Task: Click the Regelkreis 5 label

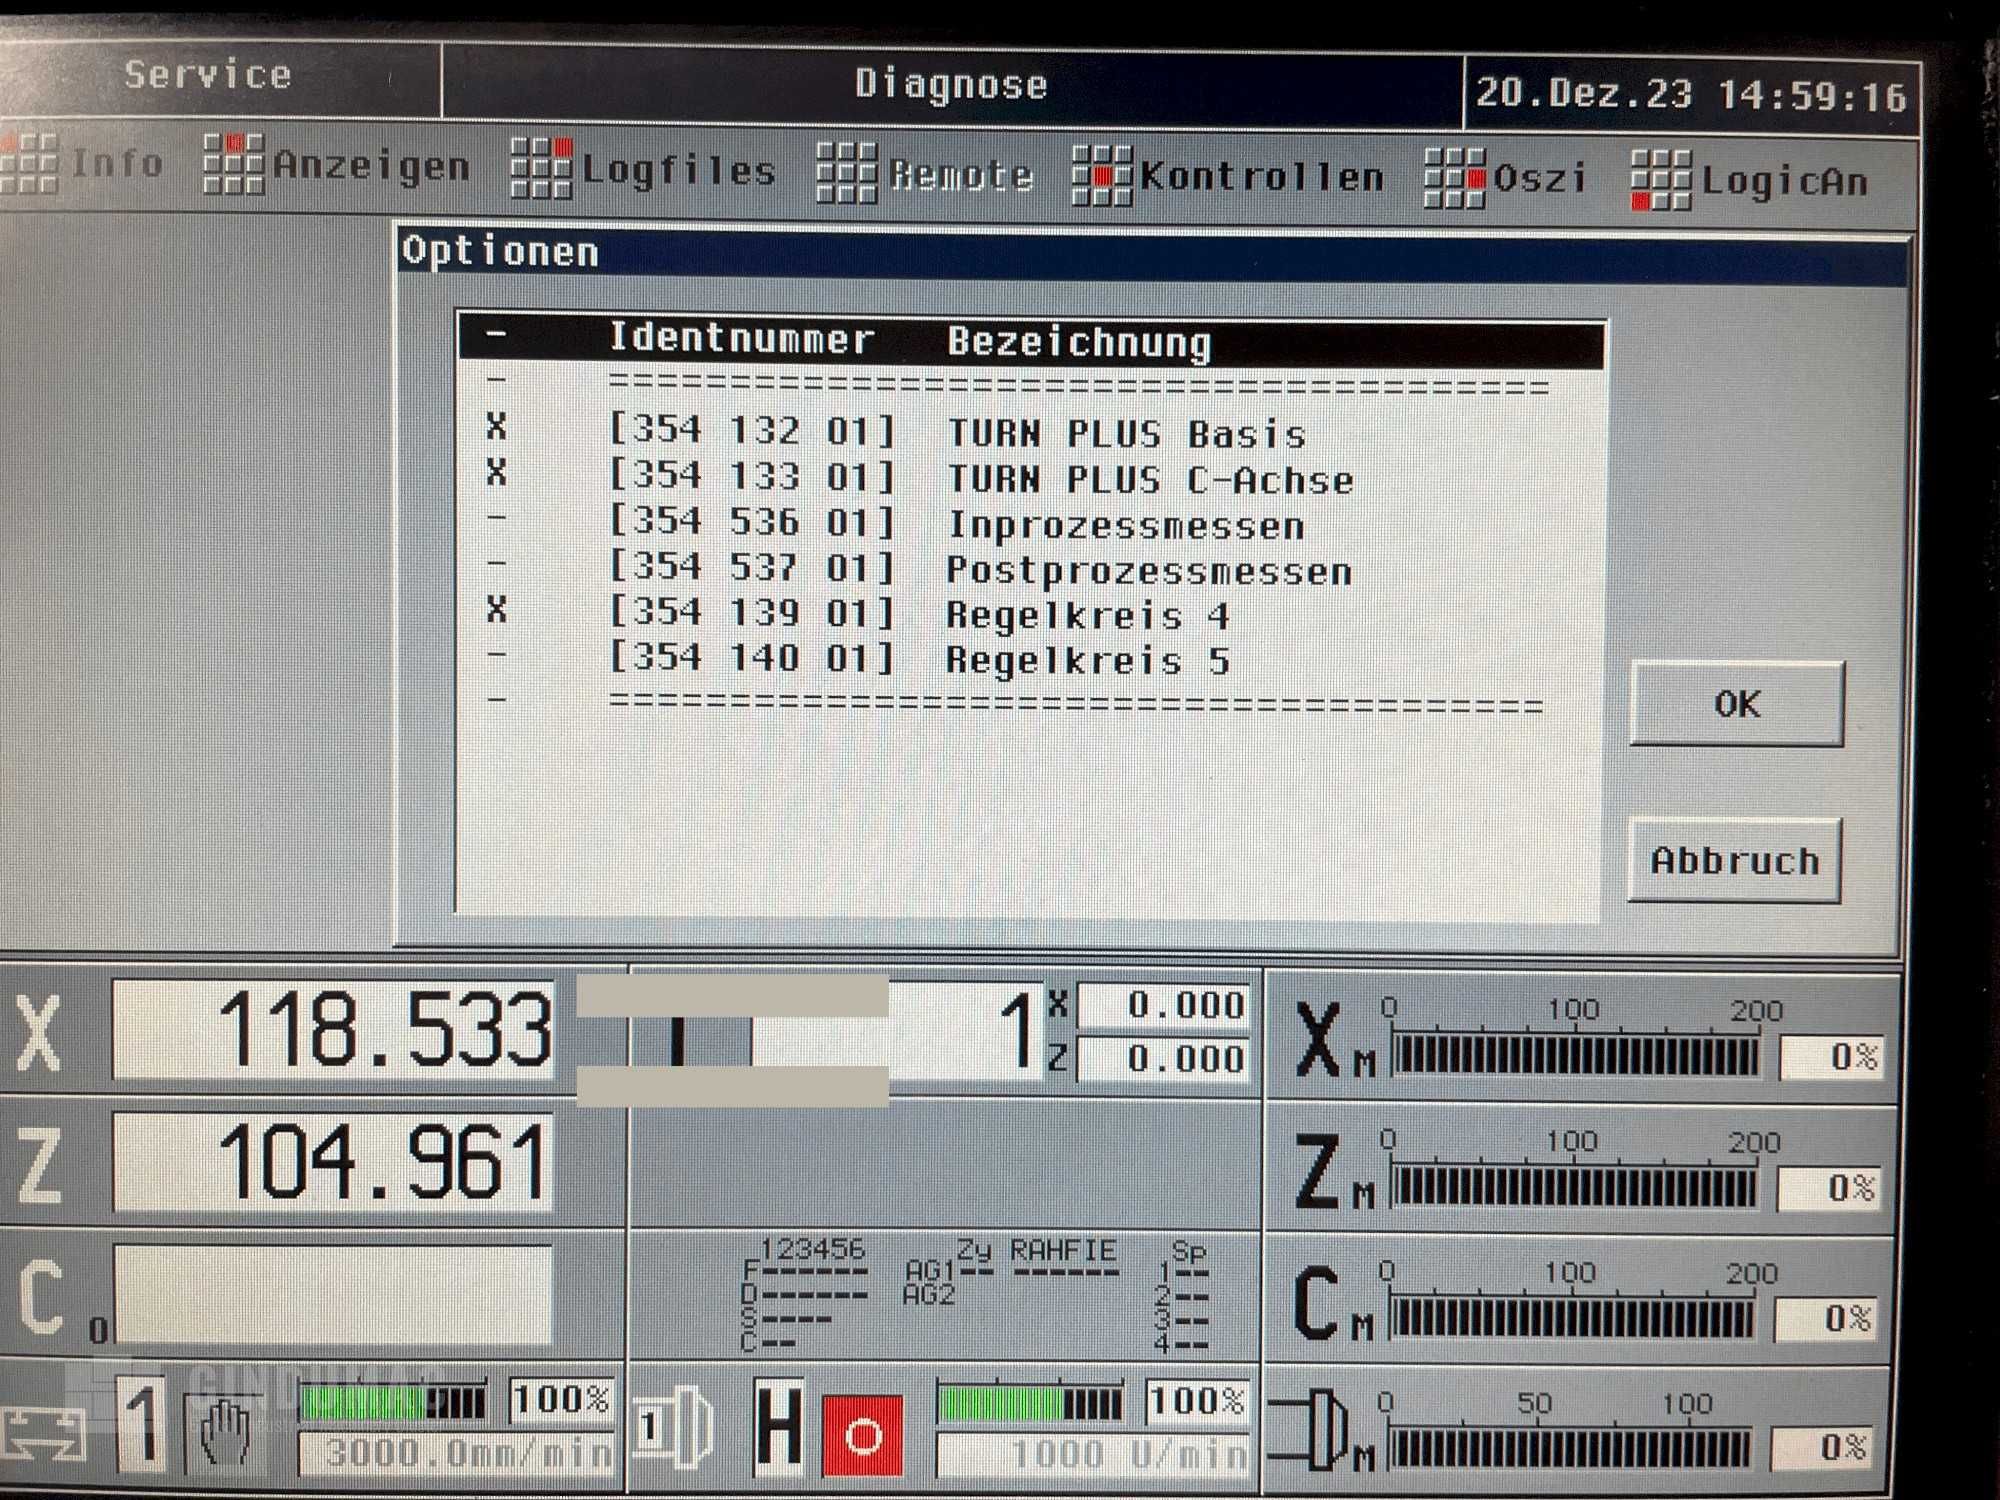Action: tap(1088, 661)
